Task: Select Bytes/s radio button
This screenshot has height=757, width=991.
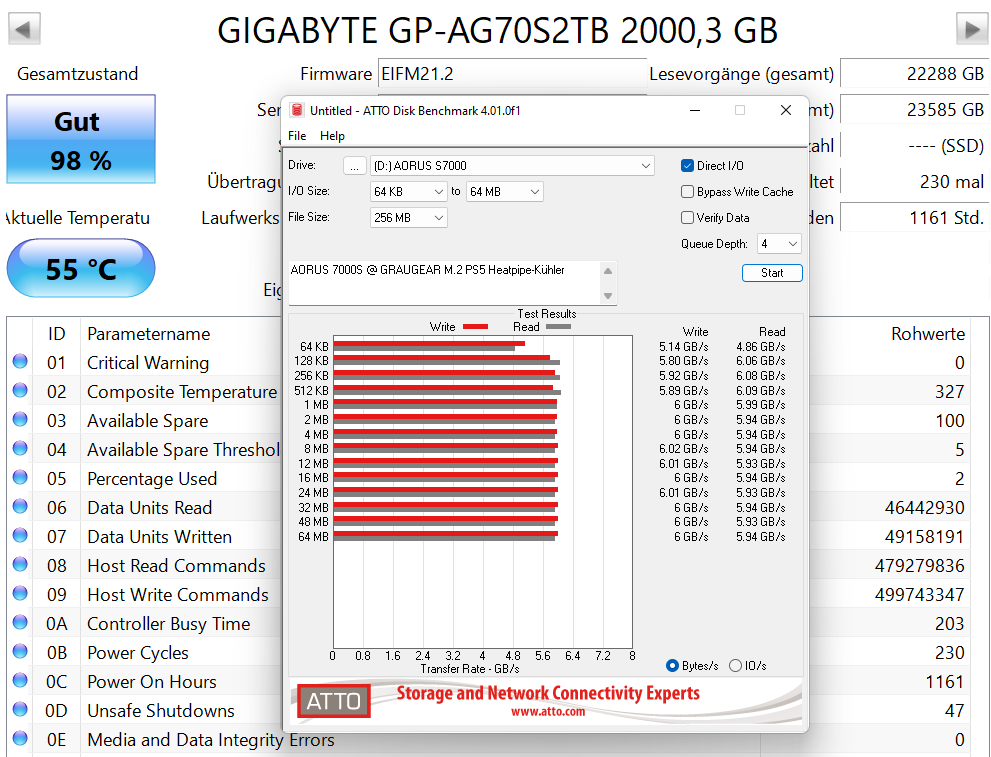Action: pos(672,665)
